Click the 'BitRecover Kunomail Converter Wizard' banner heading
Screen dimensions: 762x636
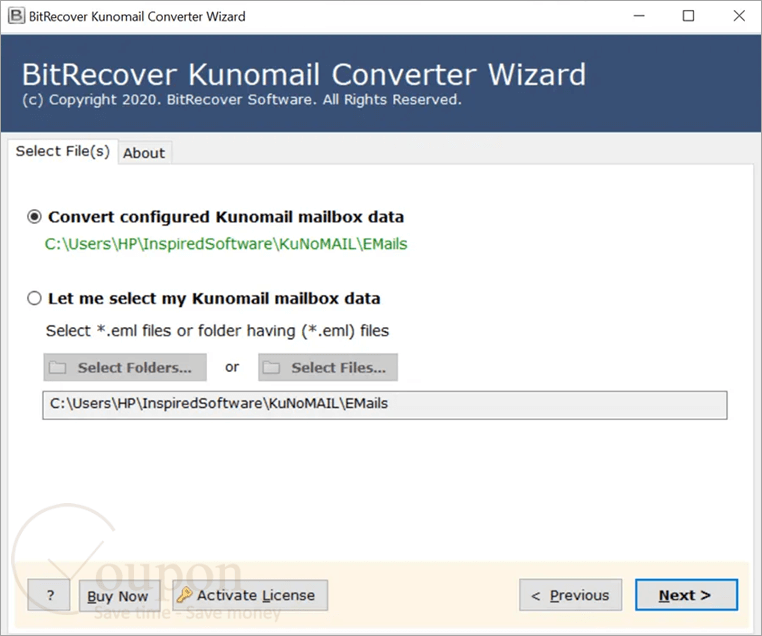[304, 74]
